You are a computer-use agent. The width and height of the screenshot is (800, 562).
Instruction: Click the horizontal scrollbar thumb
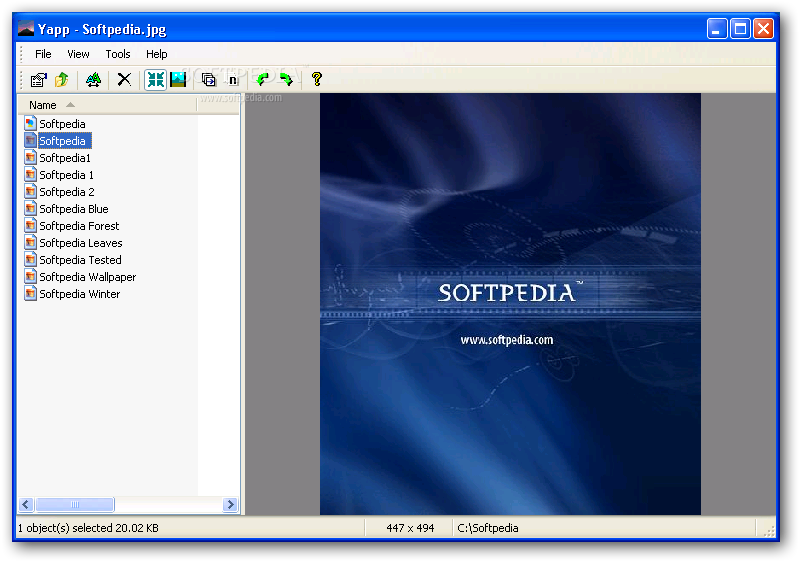coord(74,504)
